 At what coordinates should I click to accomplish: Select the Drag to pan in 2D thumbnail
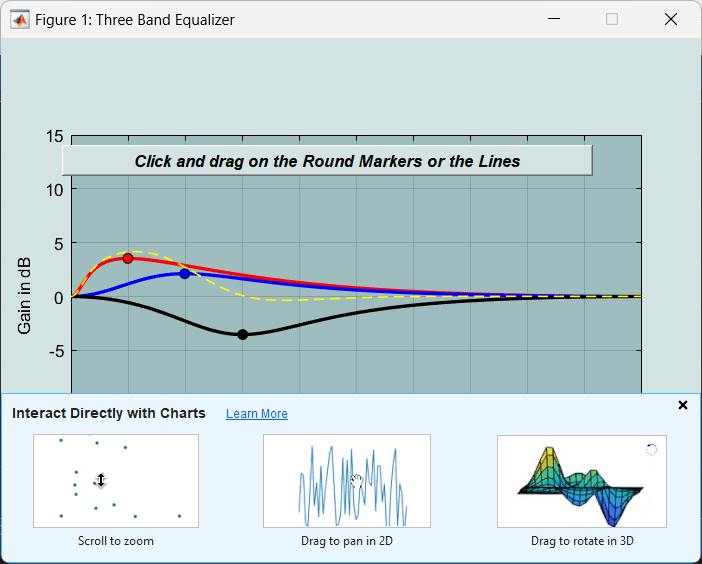coord(347,481)
